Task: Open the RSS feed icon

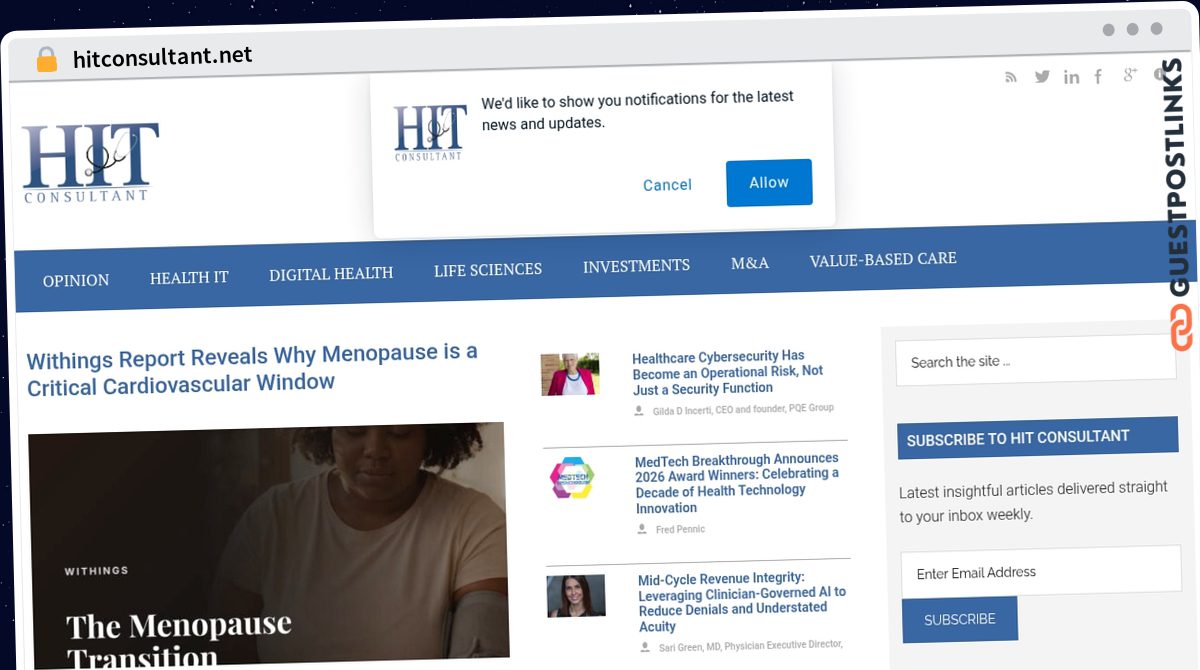Action: click(x=1011, y=78)
